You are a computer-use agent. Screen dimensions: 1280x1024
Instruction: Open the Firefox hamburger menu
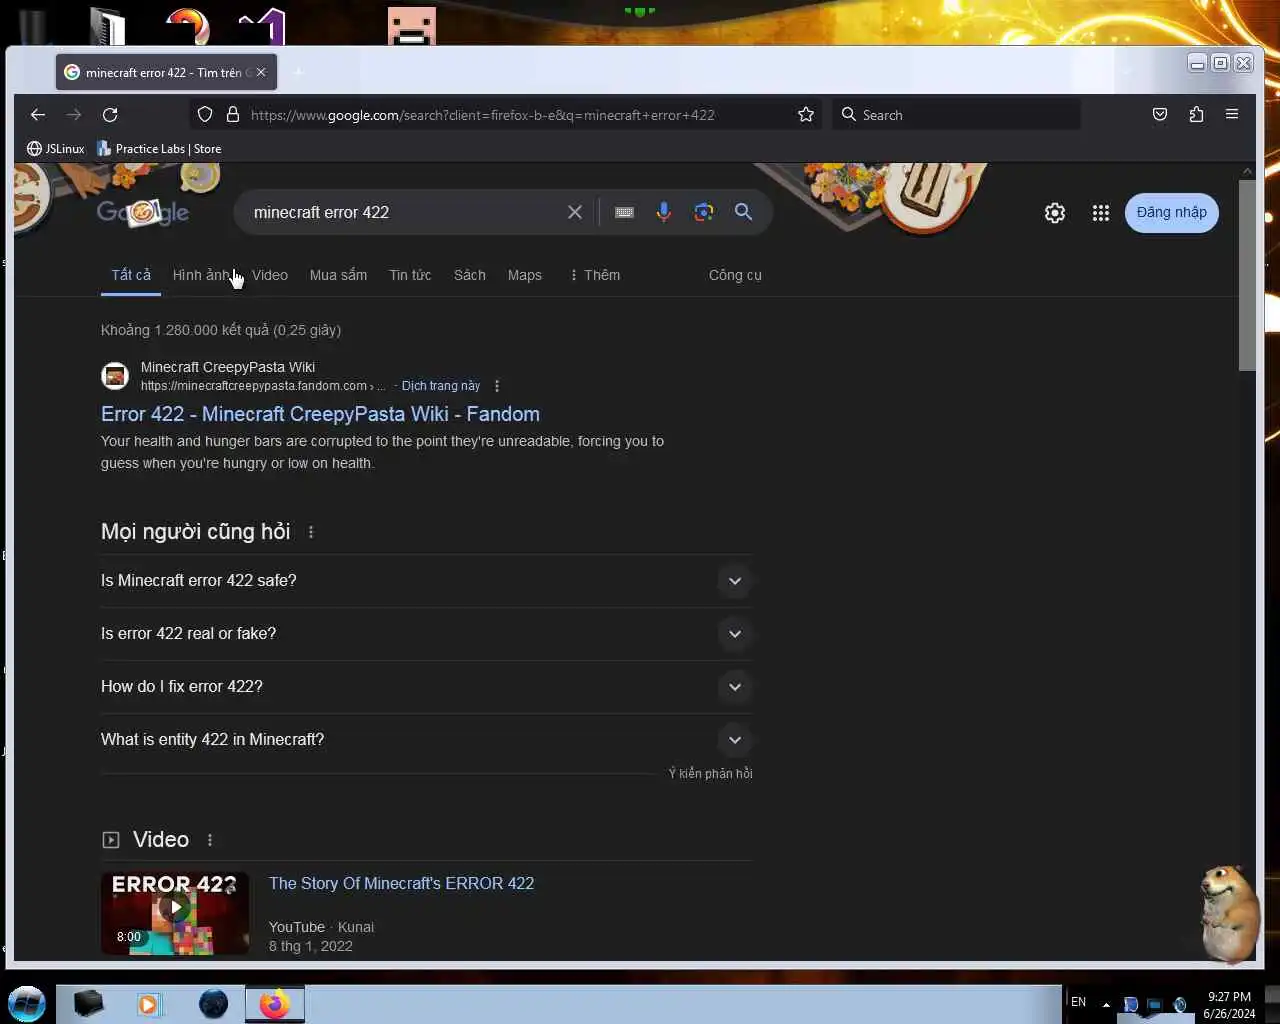coord(1232,115)
